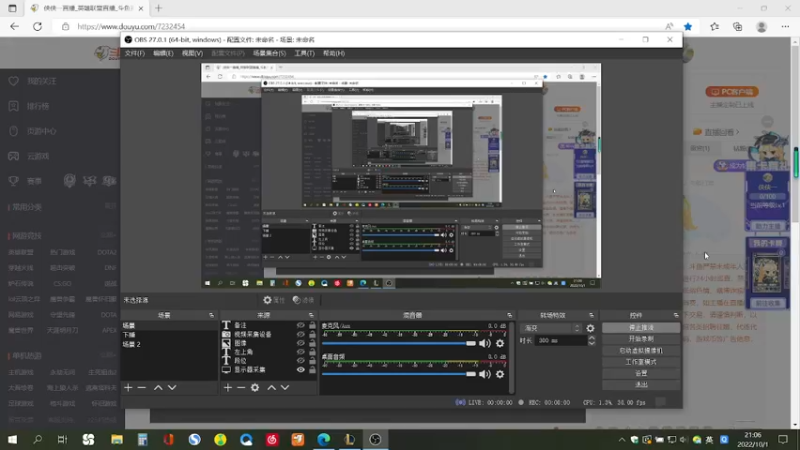800x450 pixels.
Task: Open the 工具(T) menu in OBS
Action: point(305,53)
